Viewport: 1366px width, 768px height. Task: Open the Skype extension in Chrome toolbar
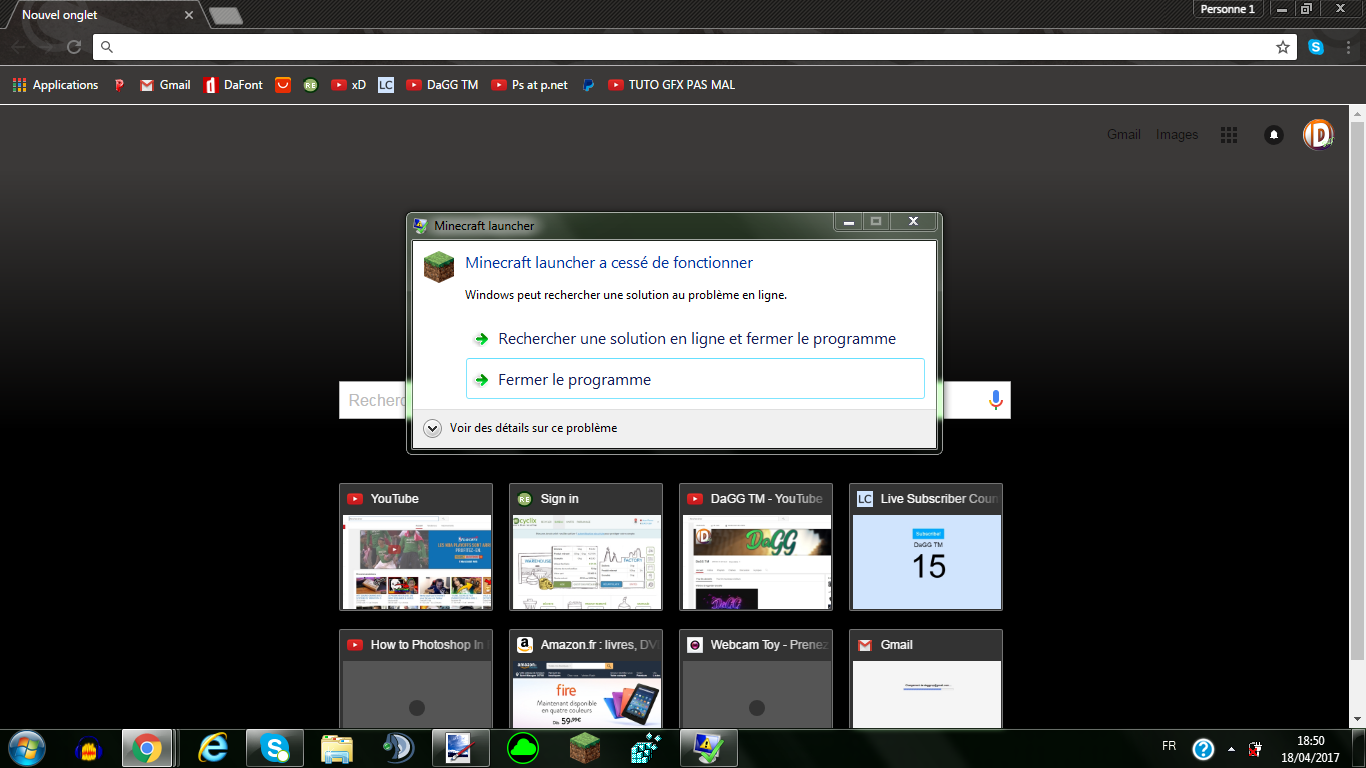1316,47
